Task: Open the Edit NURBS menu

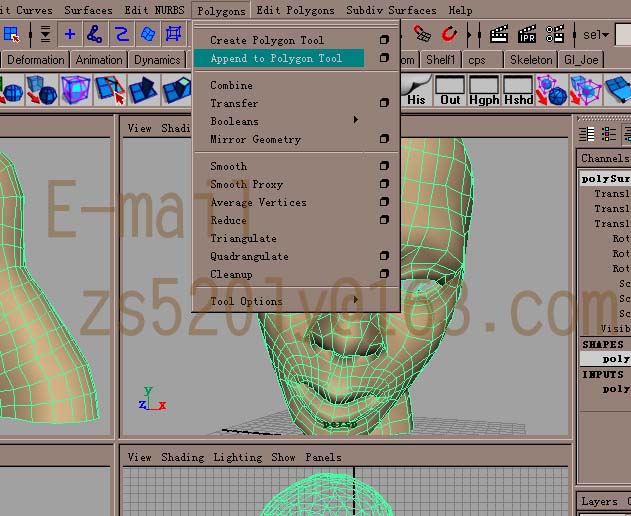Action: [x=154, y=10]
